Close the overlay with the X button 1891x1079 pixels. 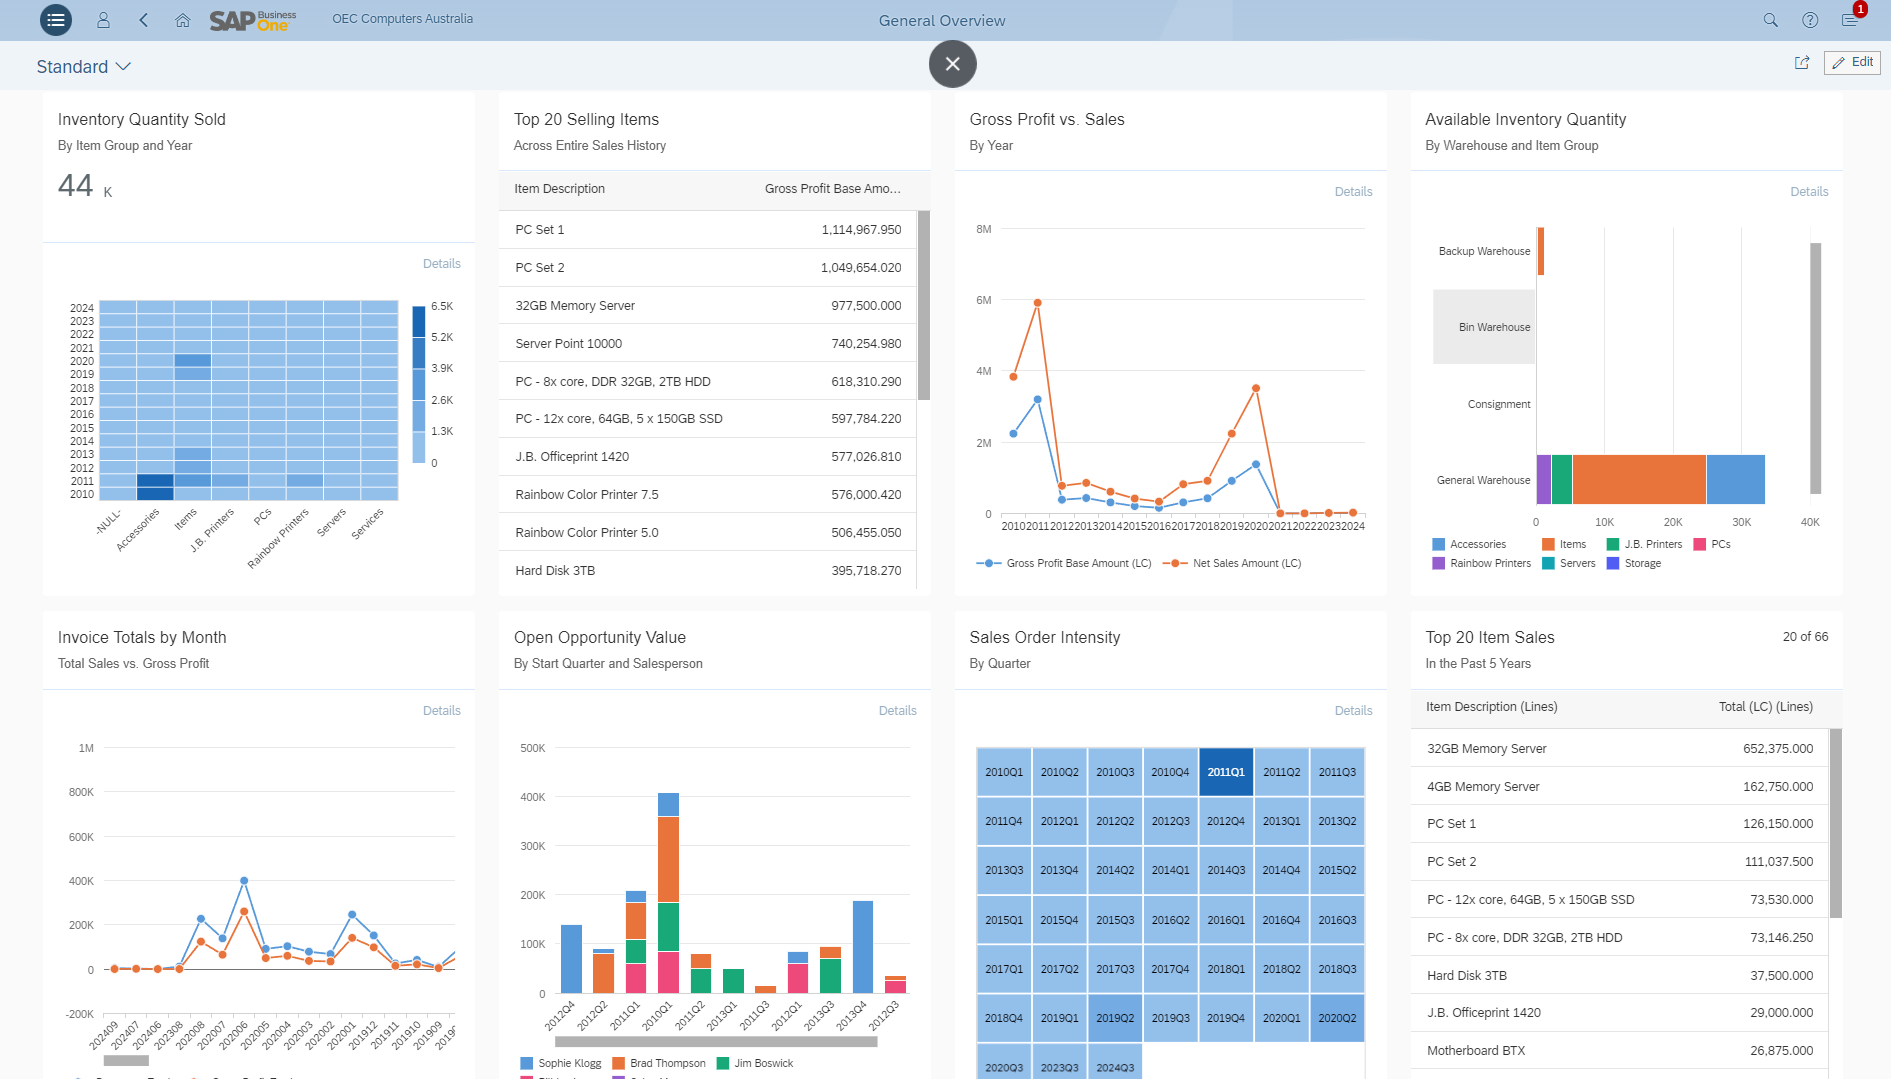tap(952, 64)
